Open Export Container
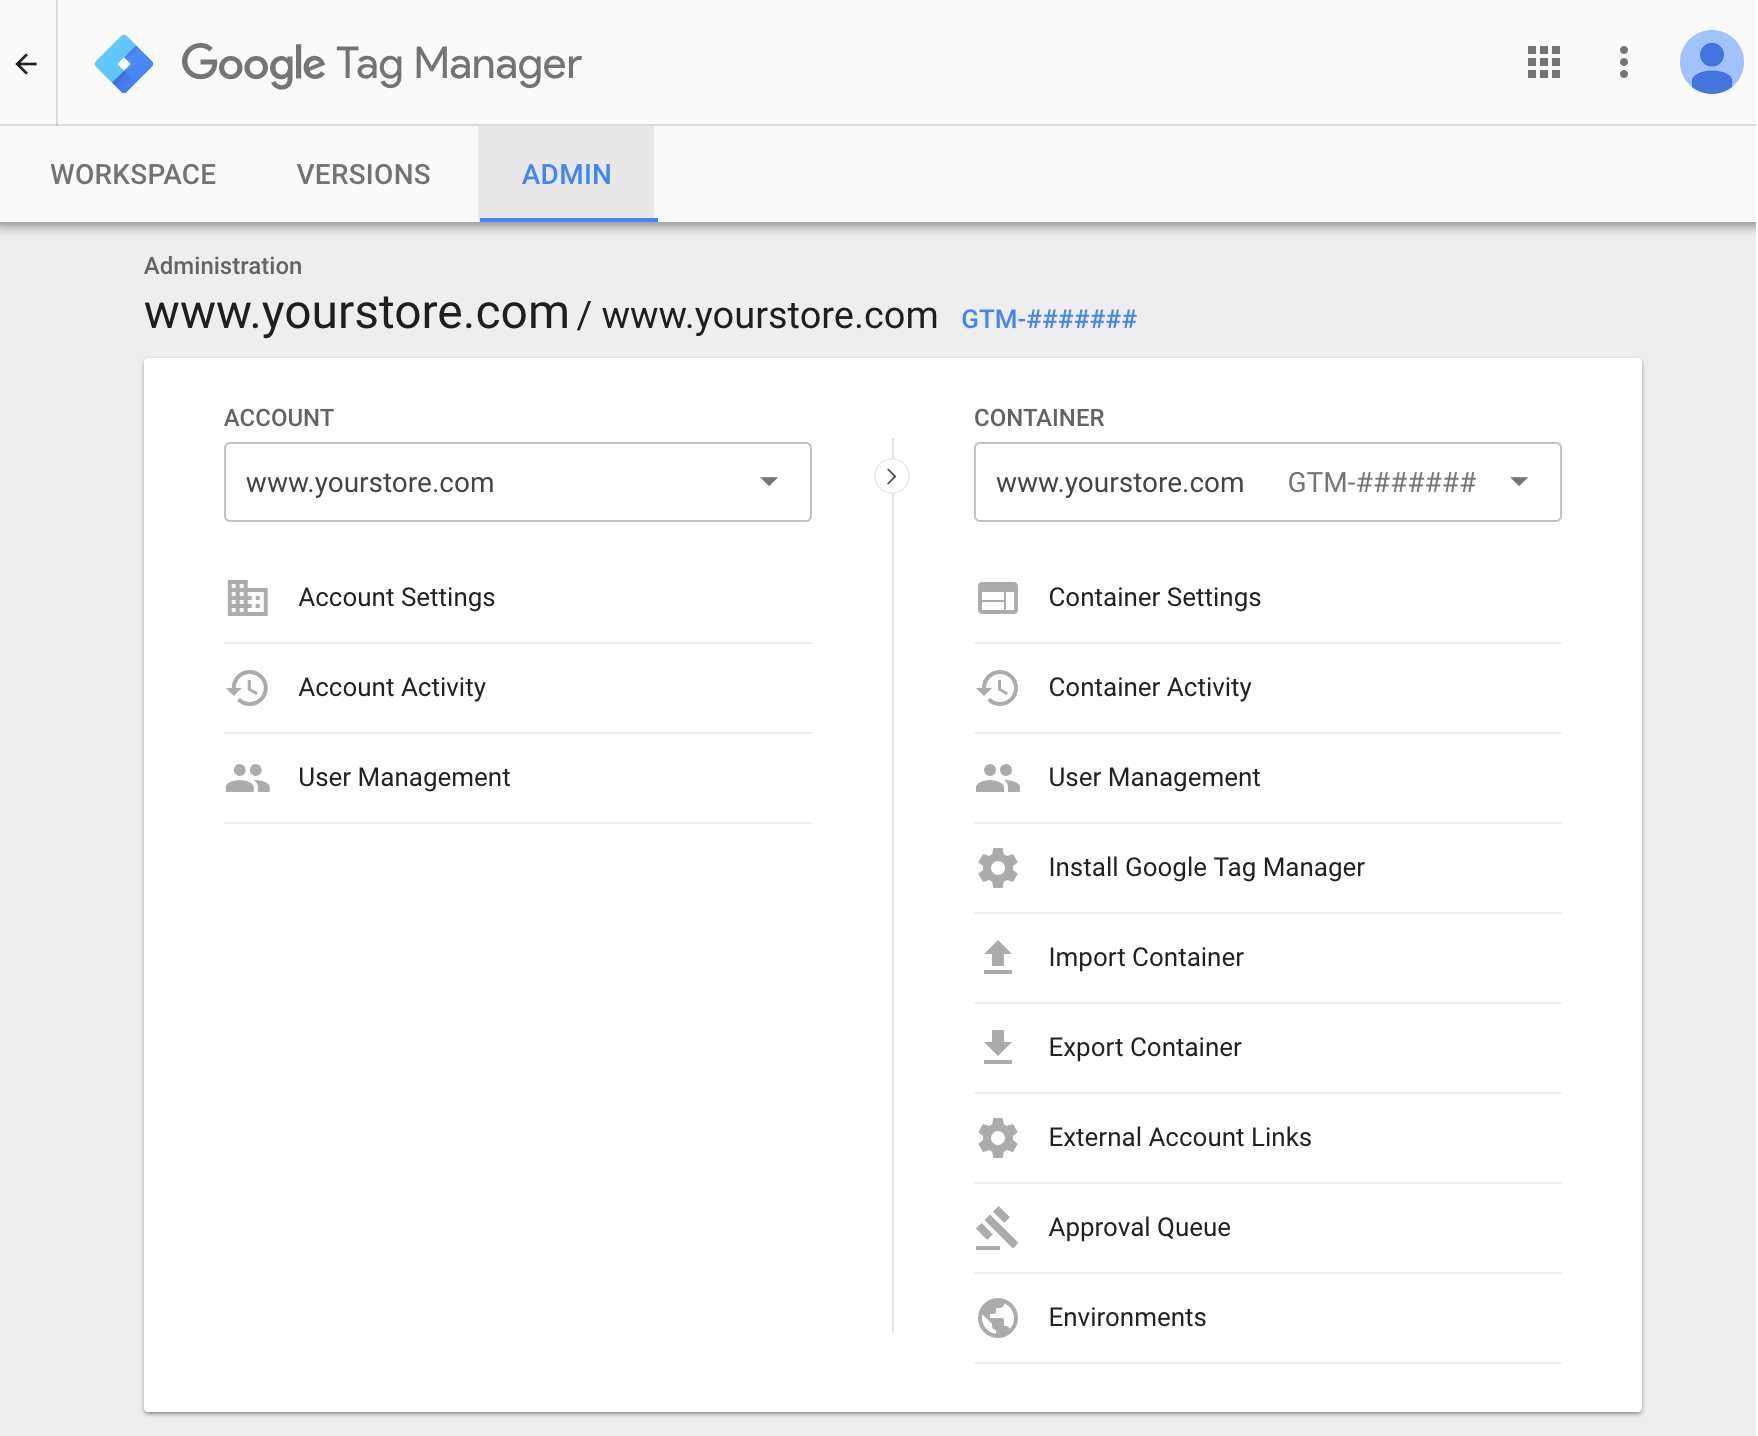Image resolution: width=1758 pixels, height=1436 pixels. pos(1267,1048)
